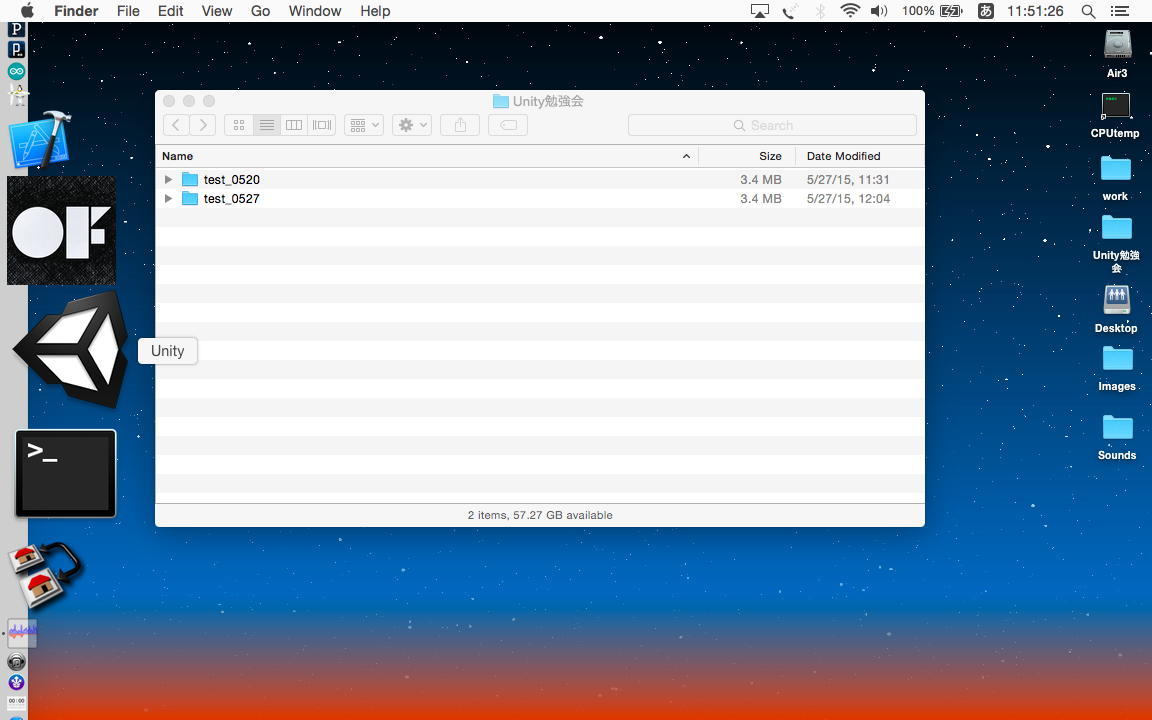1152x720 pixels.
Task: Click the menu bar clock 11:51:26
Action: (1035, 11)
